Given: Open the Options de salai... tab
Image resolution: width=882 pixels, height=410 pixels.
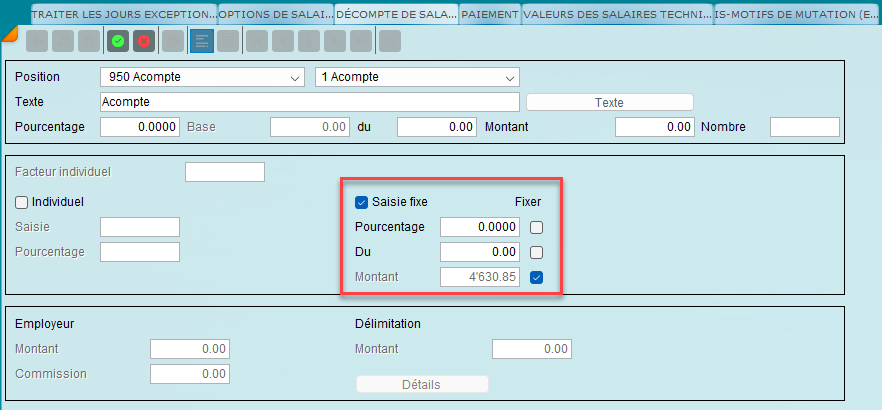Looking at the screenshot, I should tap(274, 15).
